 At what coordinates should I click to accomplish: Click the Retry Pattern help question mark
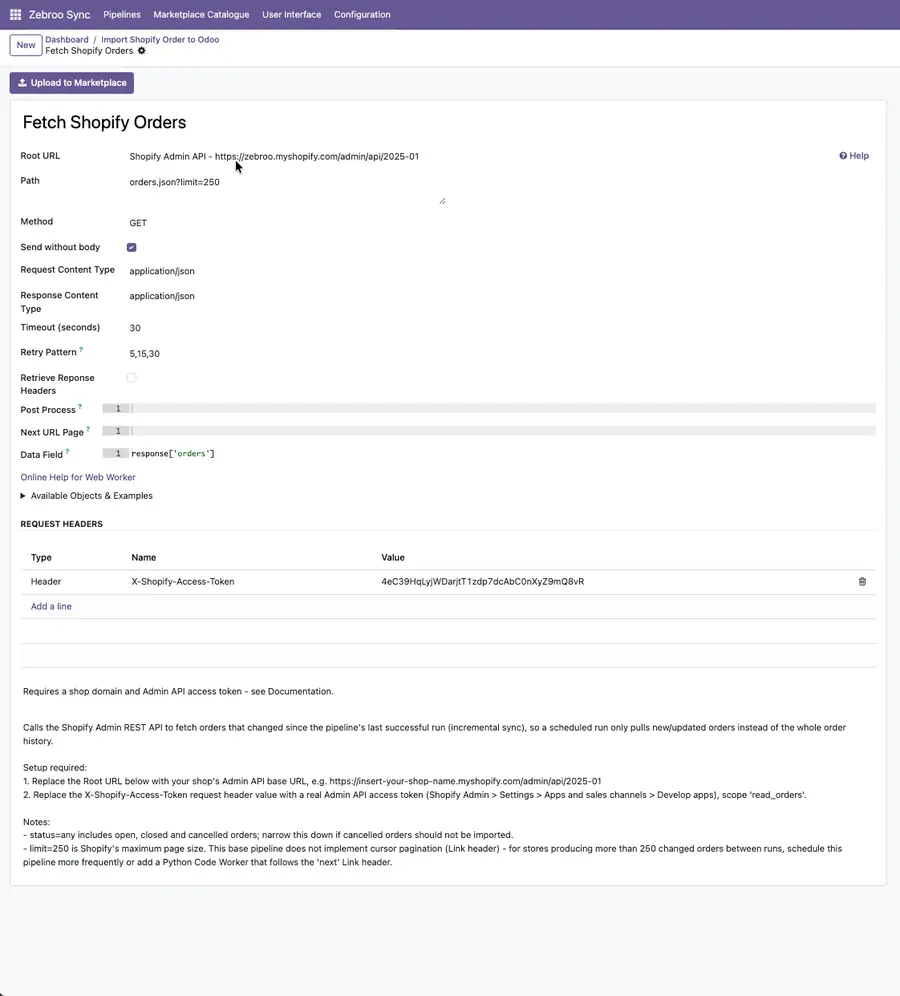(81, 349)
